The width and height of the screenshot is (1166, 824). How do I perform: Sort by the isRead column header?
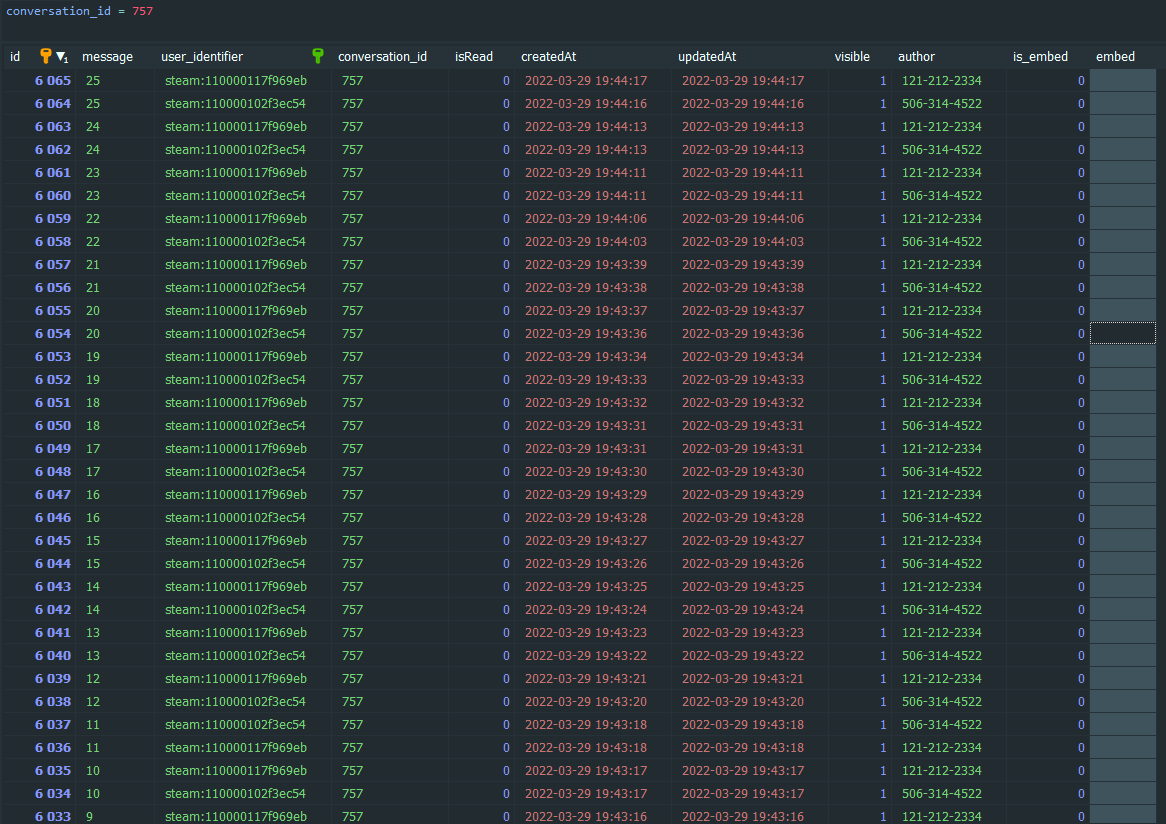tap(474, 56)
